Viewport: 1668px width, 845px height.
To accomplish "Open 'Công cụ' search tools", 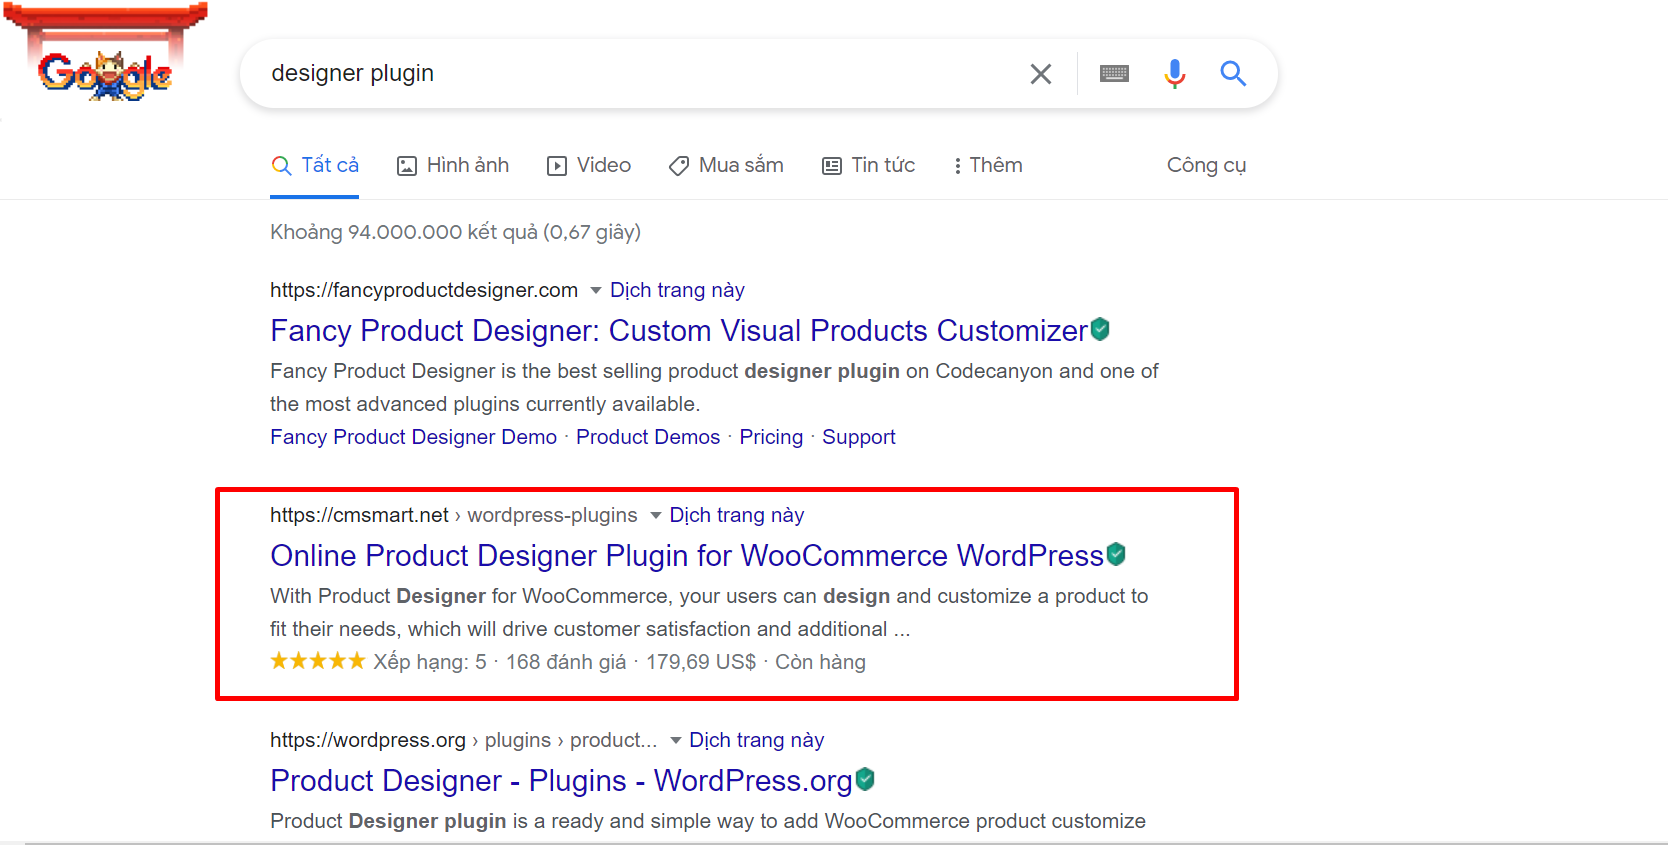I will click(1206, 166).
